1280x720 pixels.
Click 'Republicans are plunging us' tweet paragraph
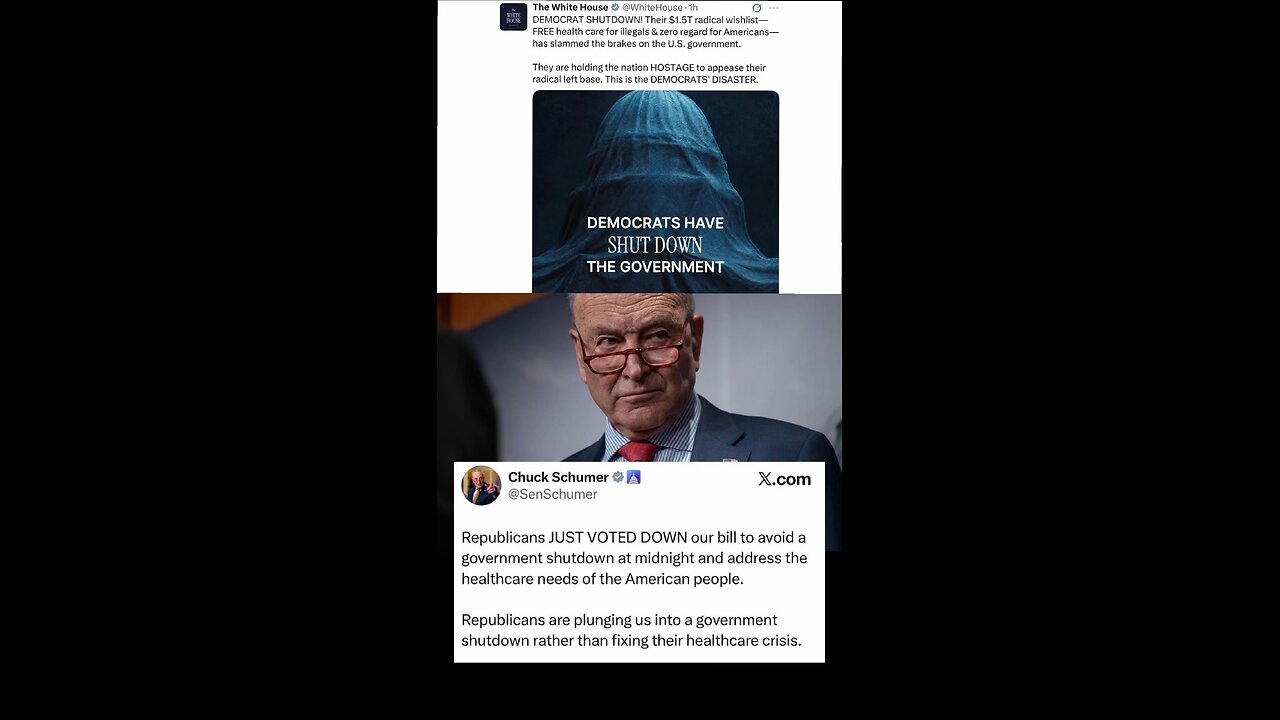tap(631, 630)
